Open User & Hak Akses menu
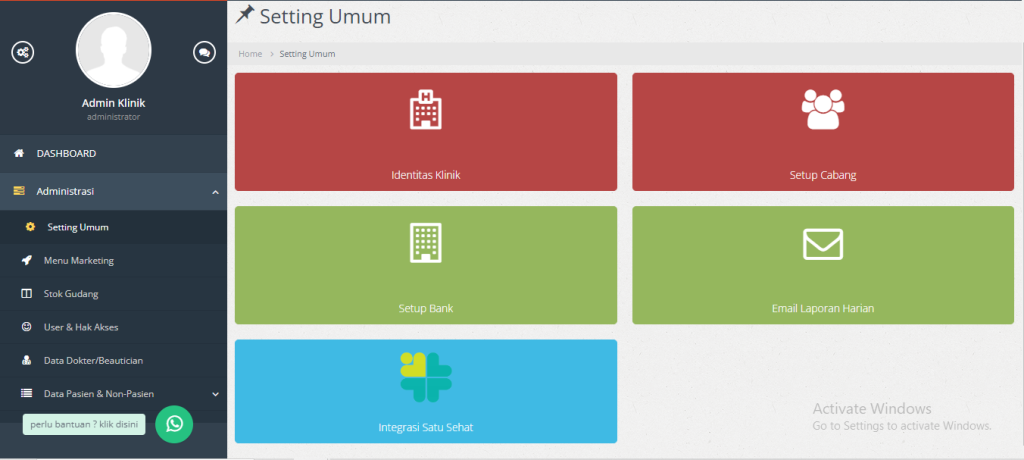The width and height of the screenshot is (1024, 460). click(81, 327)
